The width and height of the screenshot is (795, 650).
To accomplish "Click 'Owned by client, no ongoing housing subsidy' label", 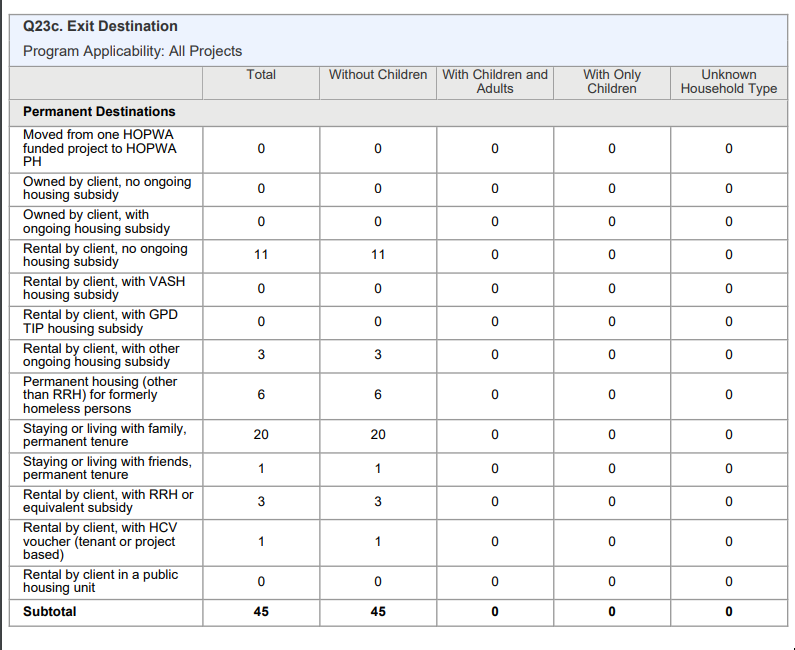I will pos(107,188).
